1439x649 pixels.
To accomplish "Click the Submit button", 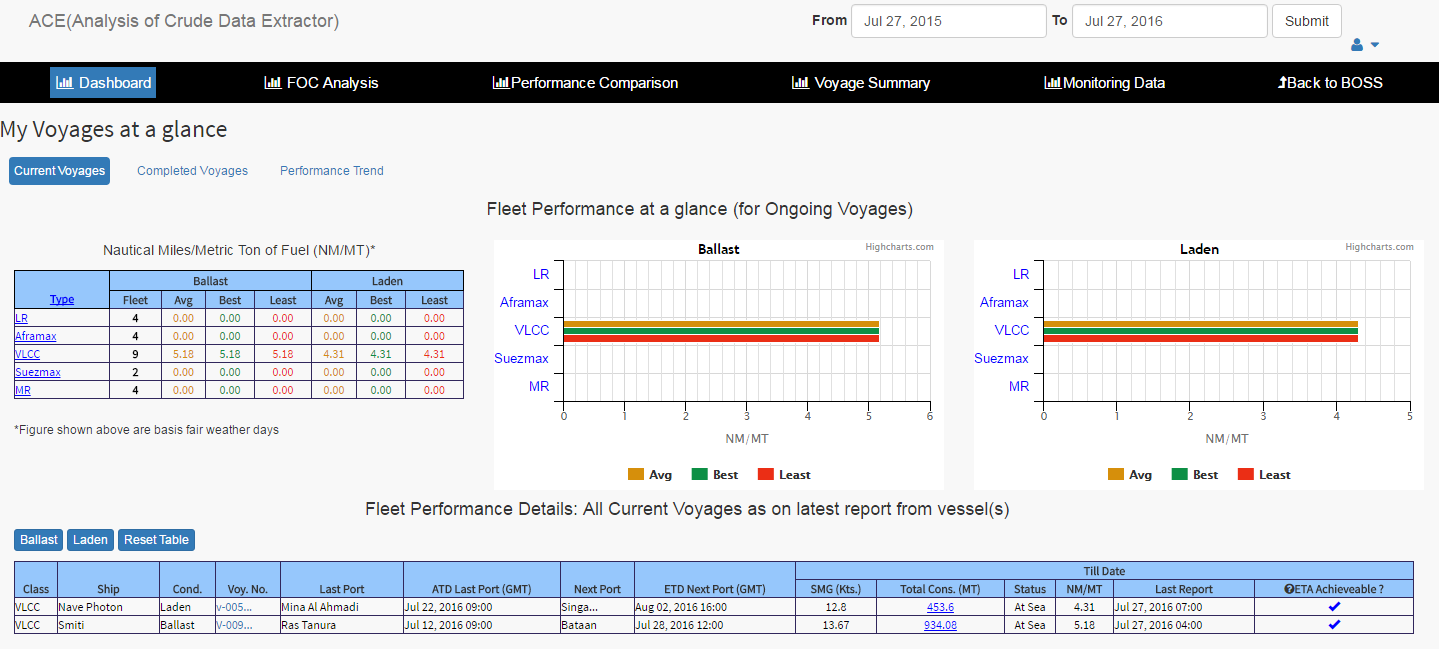I will tap(1307, 21).
